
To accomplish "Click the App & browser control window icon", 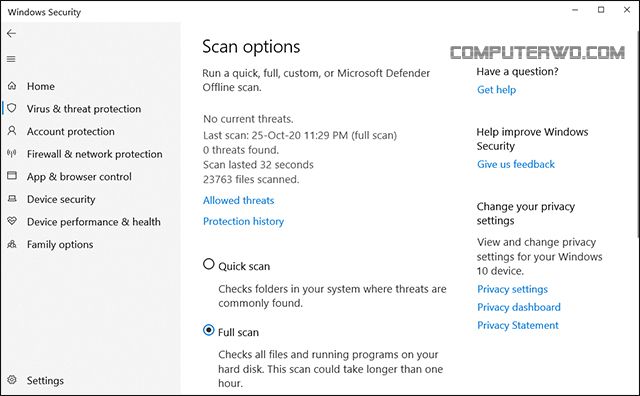I will [12, 176].
